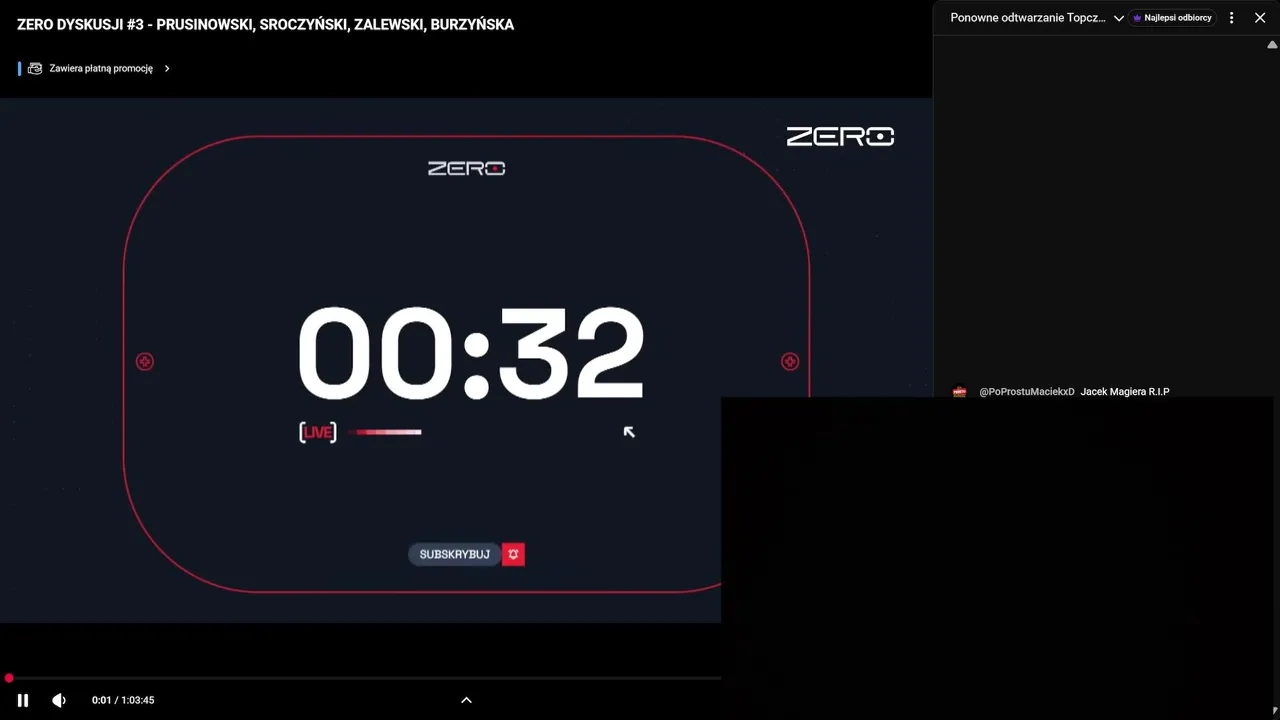
Task: Open the chat three-dot options menu
Action: pyautogui.click(x=1232, y=18)
